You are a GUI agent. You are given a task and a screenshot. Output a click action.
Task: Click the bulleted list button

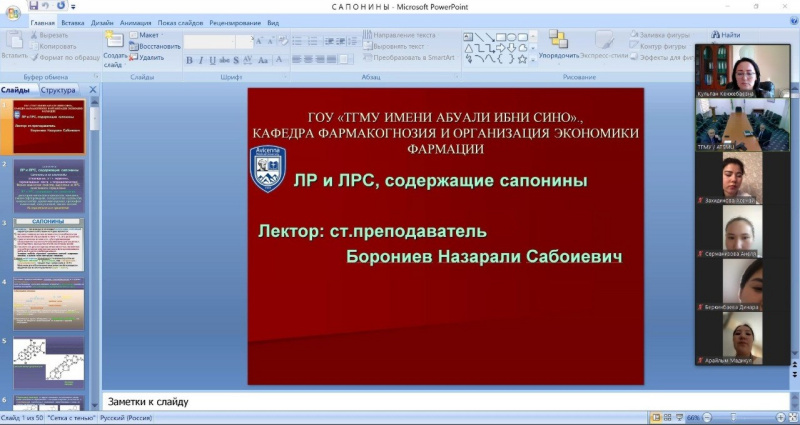297,41
